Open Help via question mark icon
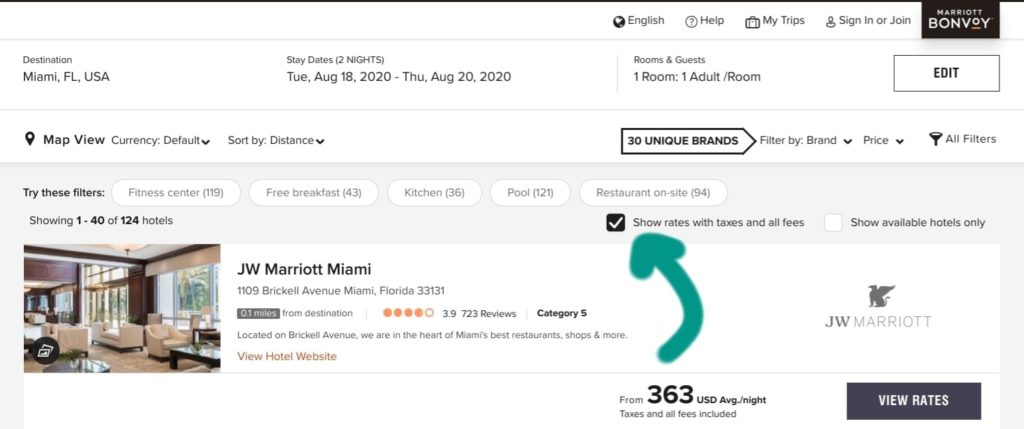The height and width of the screenshot is (429, 1024). point(691,21)
